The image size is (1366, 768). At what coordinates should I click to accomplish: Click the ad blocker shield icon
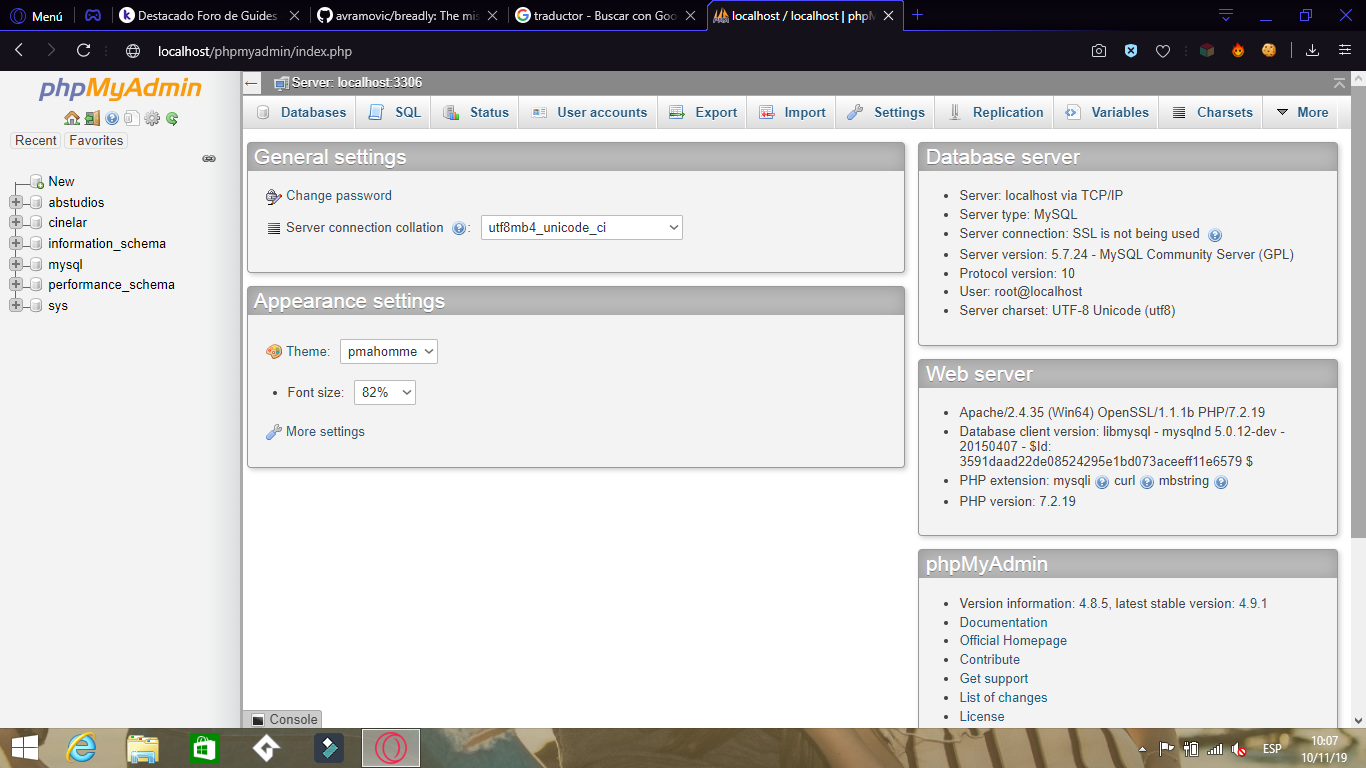1131,51
